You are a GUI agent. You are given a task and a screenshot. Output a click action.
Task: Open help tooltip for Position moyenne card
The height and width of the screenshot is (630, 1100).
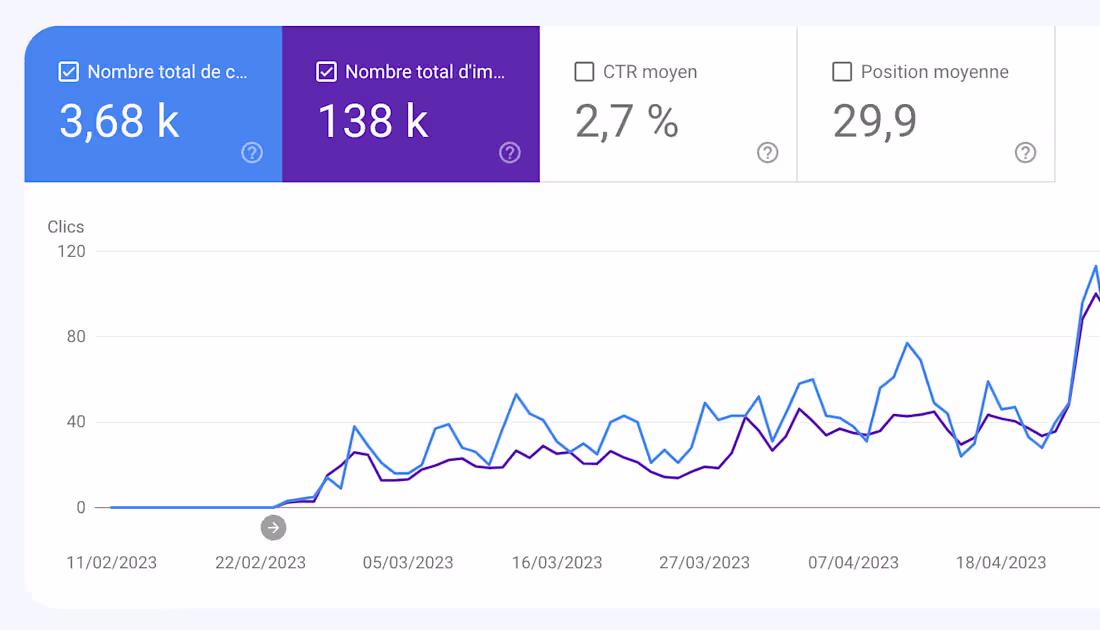tap(1025, 153)
